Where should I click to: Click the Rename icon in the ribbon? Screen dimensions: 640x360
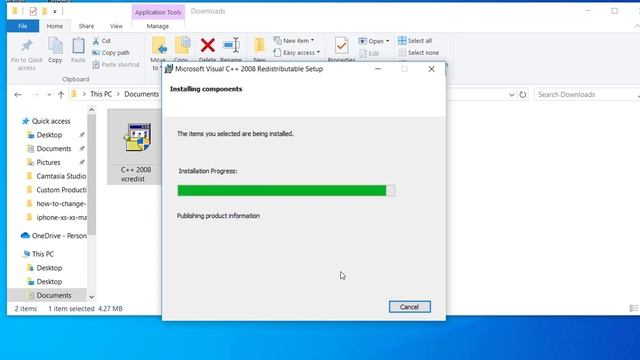231,45
